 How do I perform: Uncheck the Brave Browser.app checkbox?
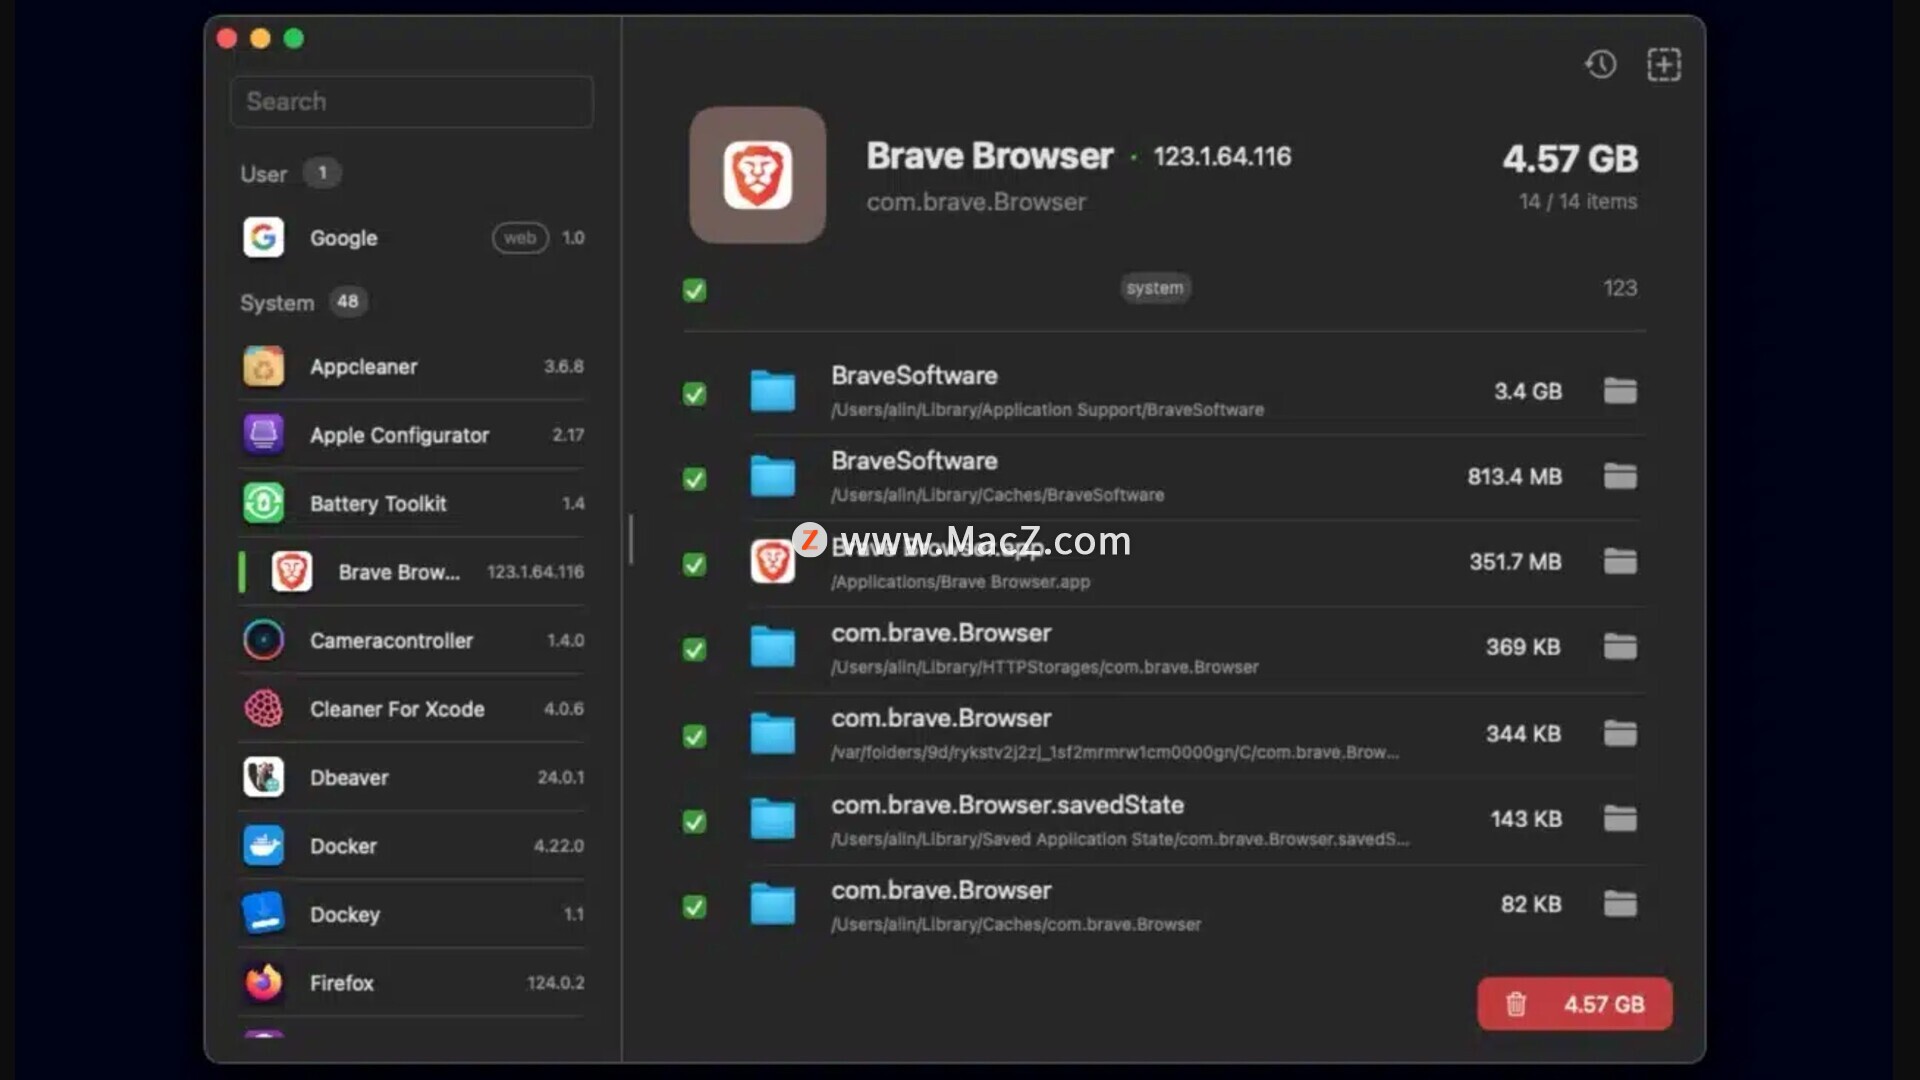click(x=694, y=565)
